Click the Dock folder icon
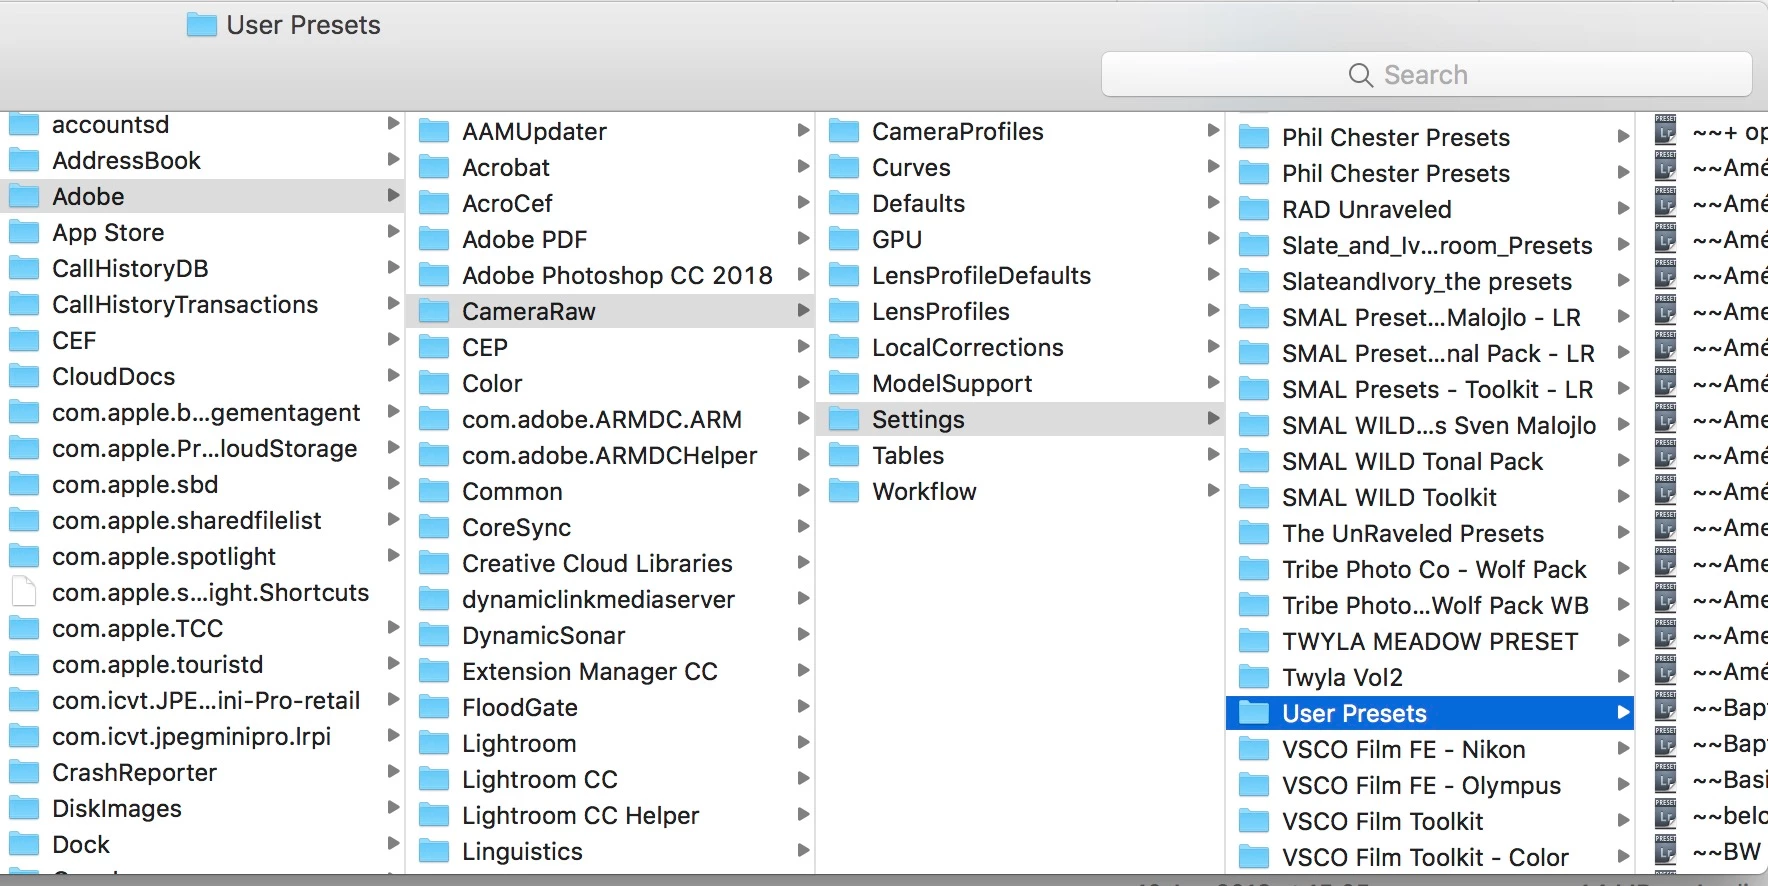Image resolution: width=1768 pixels, height=886 pixels. (24, 844)
